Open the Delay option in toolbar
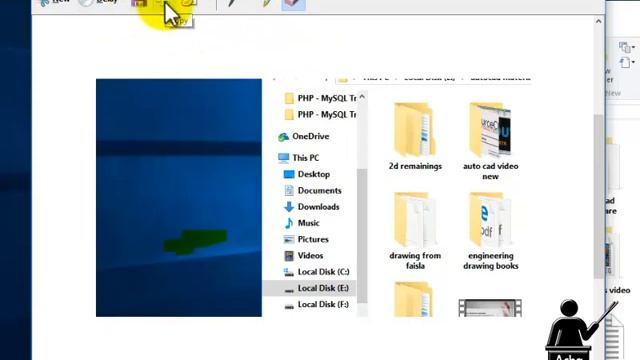 98,2
